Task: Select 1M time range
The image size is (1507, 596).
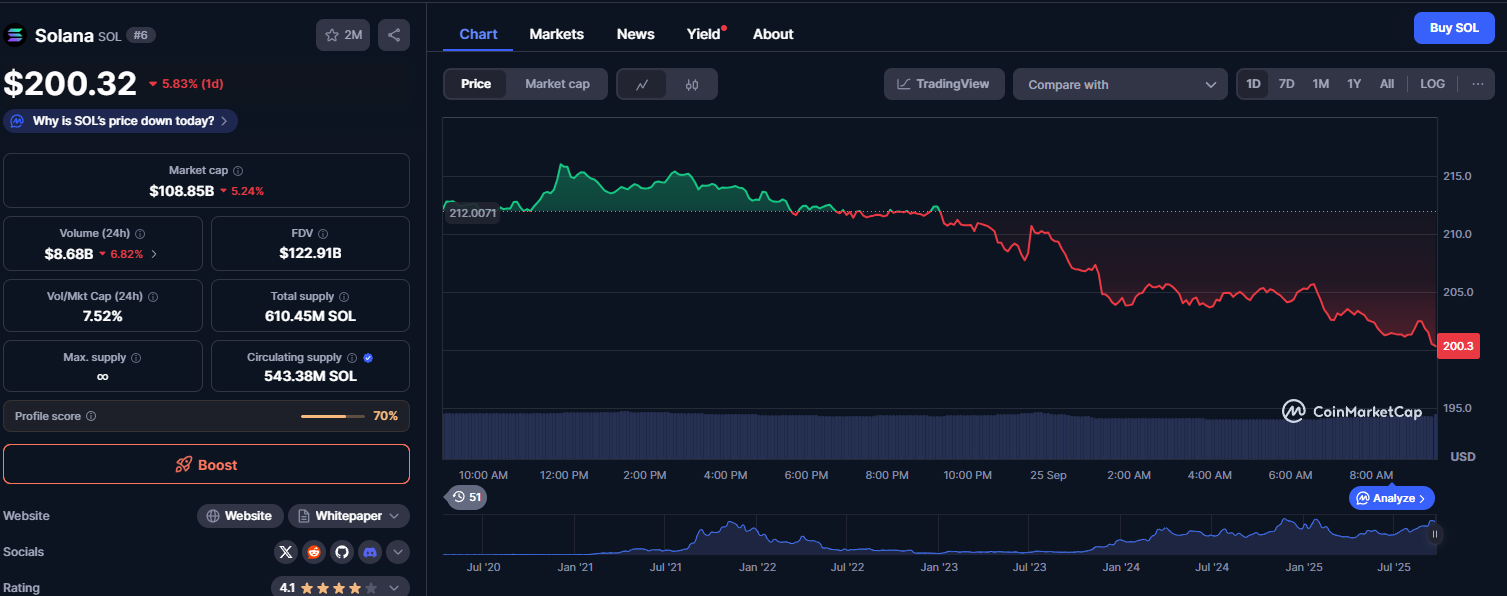Action: (1321, 84)
